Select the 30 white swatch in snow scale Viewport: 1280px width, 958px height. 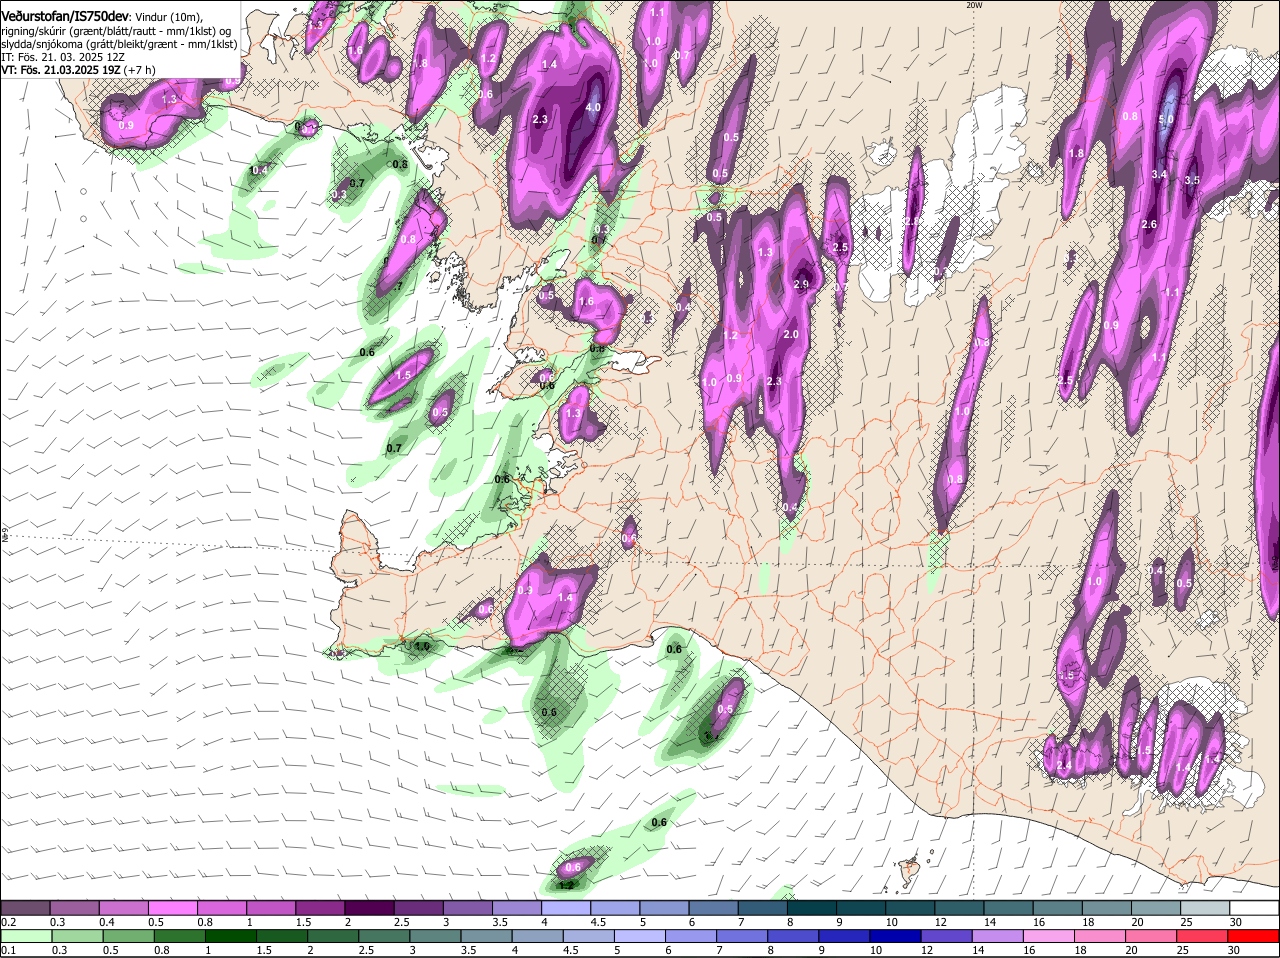tap(1254, 908)
